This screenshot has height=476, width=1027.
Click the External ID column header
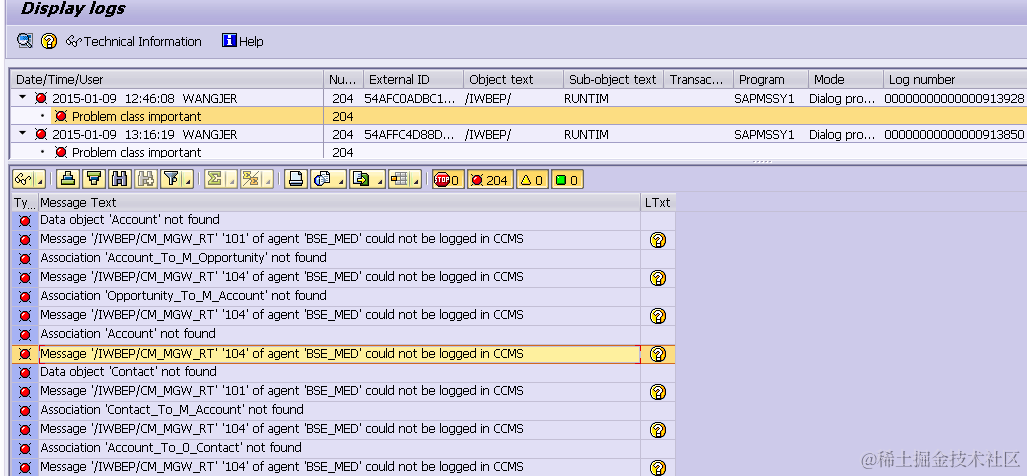tap(413, 79)
